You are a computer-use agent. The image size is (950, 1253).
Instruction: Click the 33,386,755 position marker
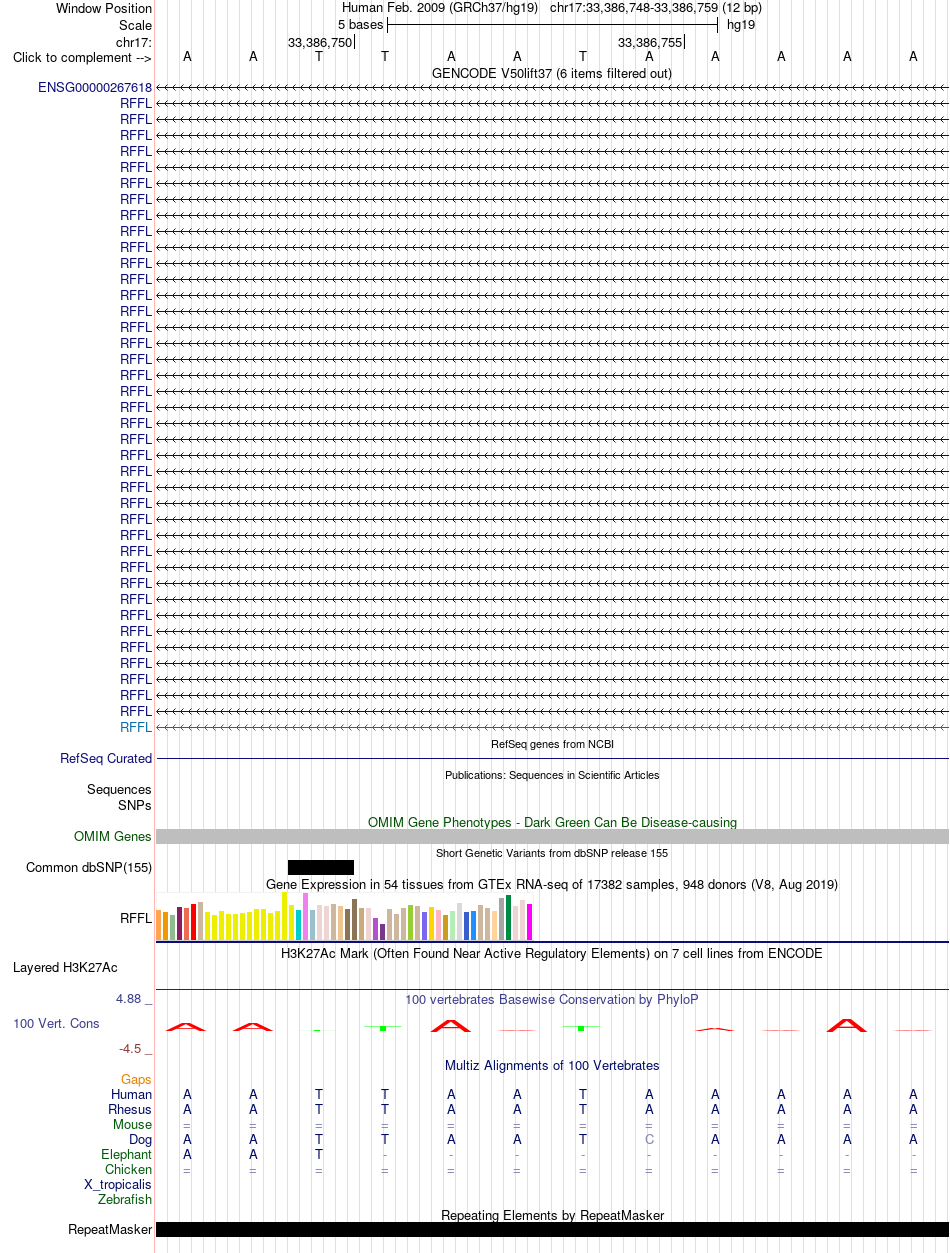(650, 42)
